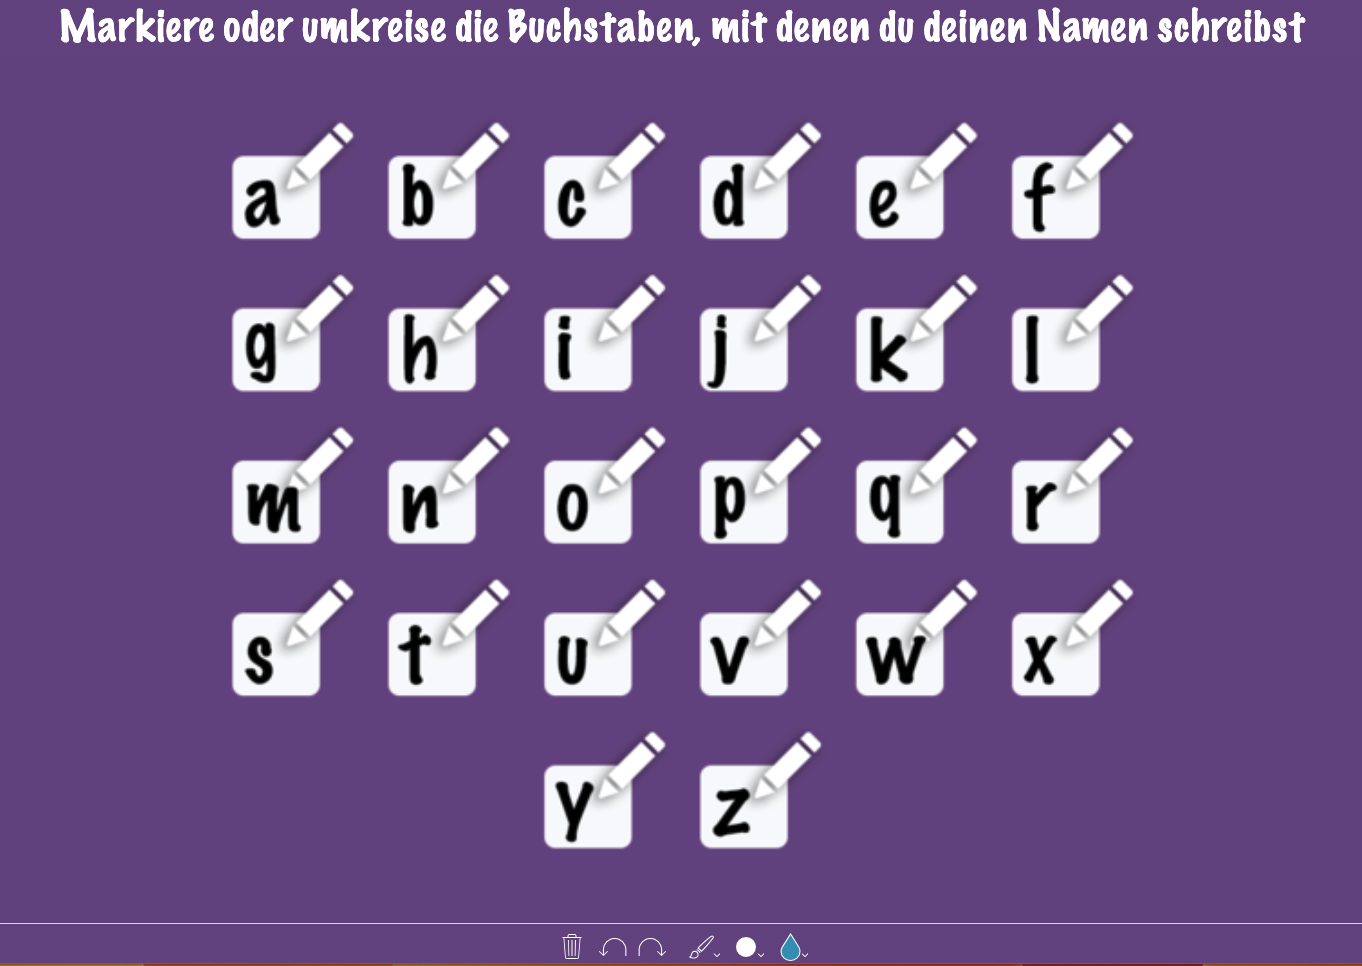
Task: Mark the letter w tile
Action: 900,654
